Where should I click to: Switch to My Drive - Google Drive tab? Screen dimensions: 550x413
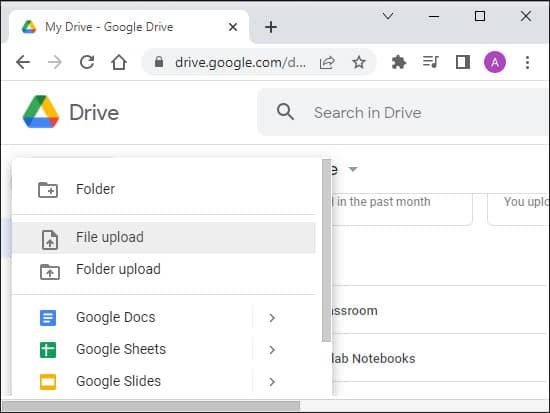pyautogui.click(x=129, y=27)
